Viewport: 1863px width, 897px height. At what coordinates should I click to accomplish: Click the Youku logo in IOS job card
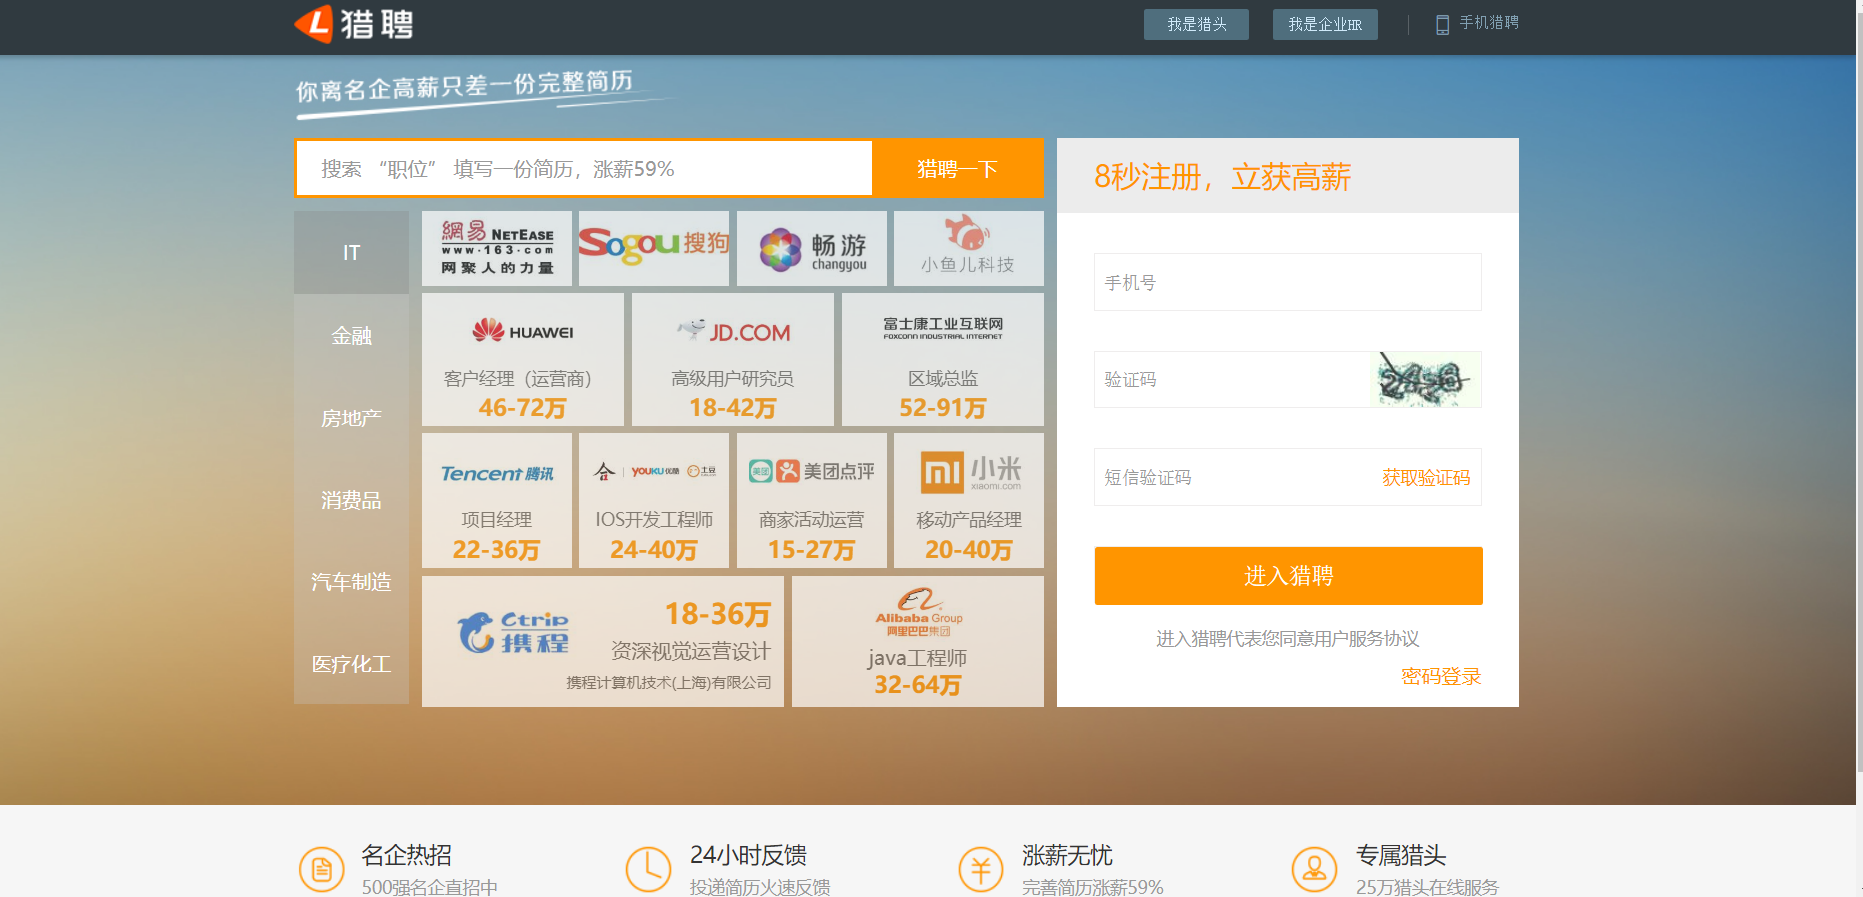pos(655,471)
